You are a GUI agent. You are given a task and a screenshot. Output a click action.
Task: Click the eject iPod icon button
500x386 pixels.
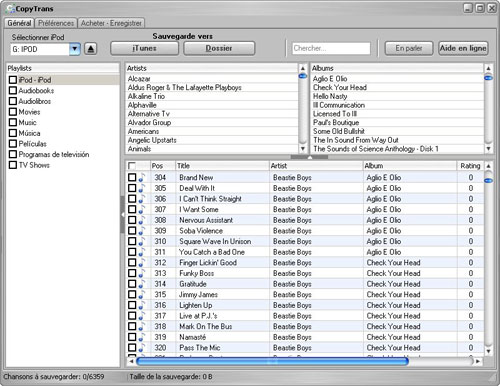coord(91,49)
